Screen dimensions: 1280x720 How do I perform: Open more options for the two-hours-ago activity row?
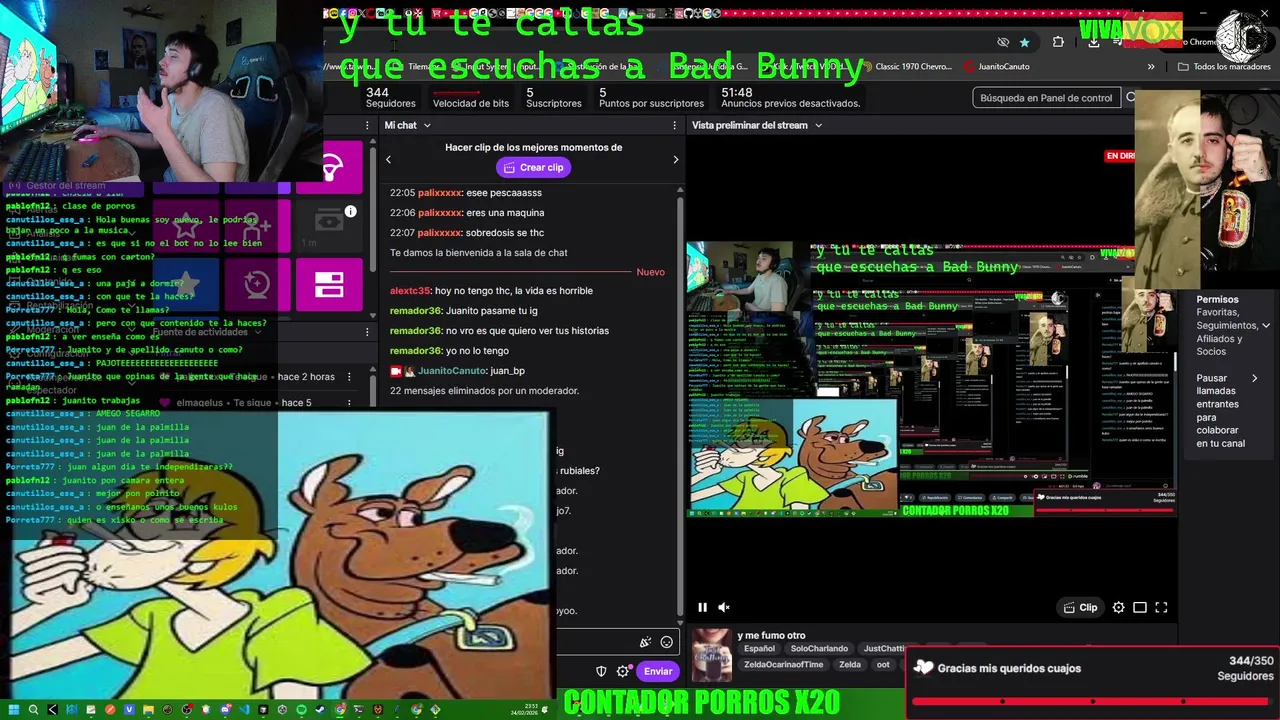click(x=348, y=377)
